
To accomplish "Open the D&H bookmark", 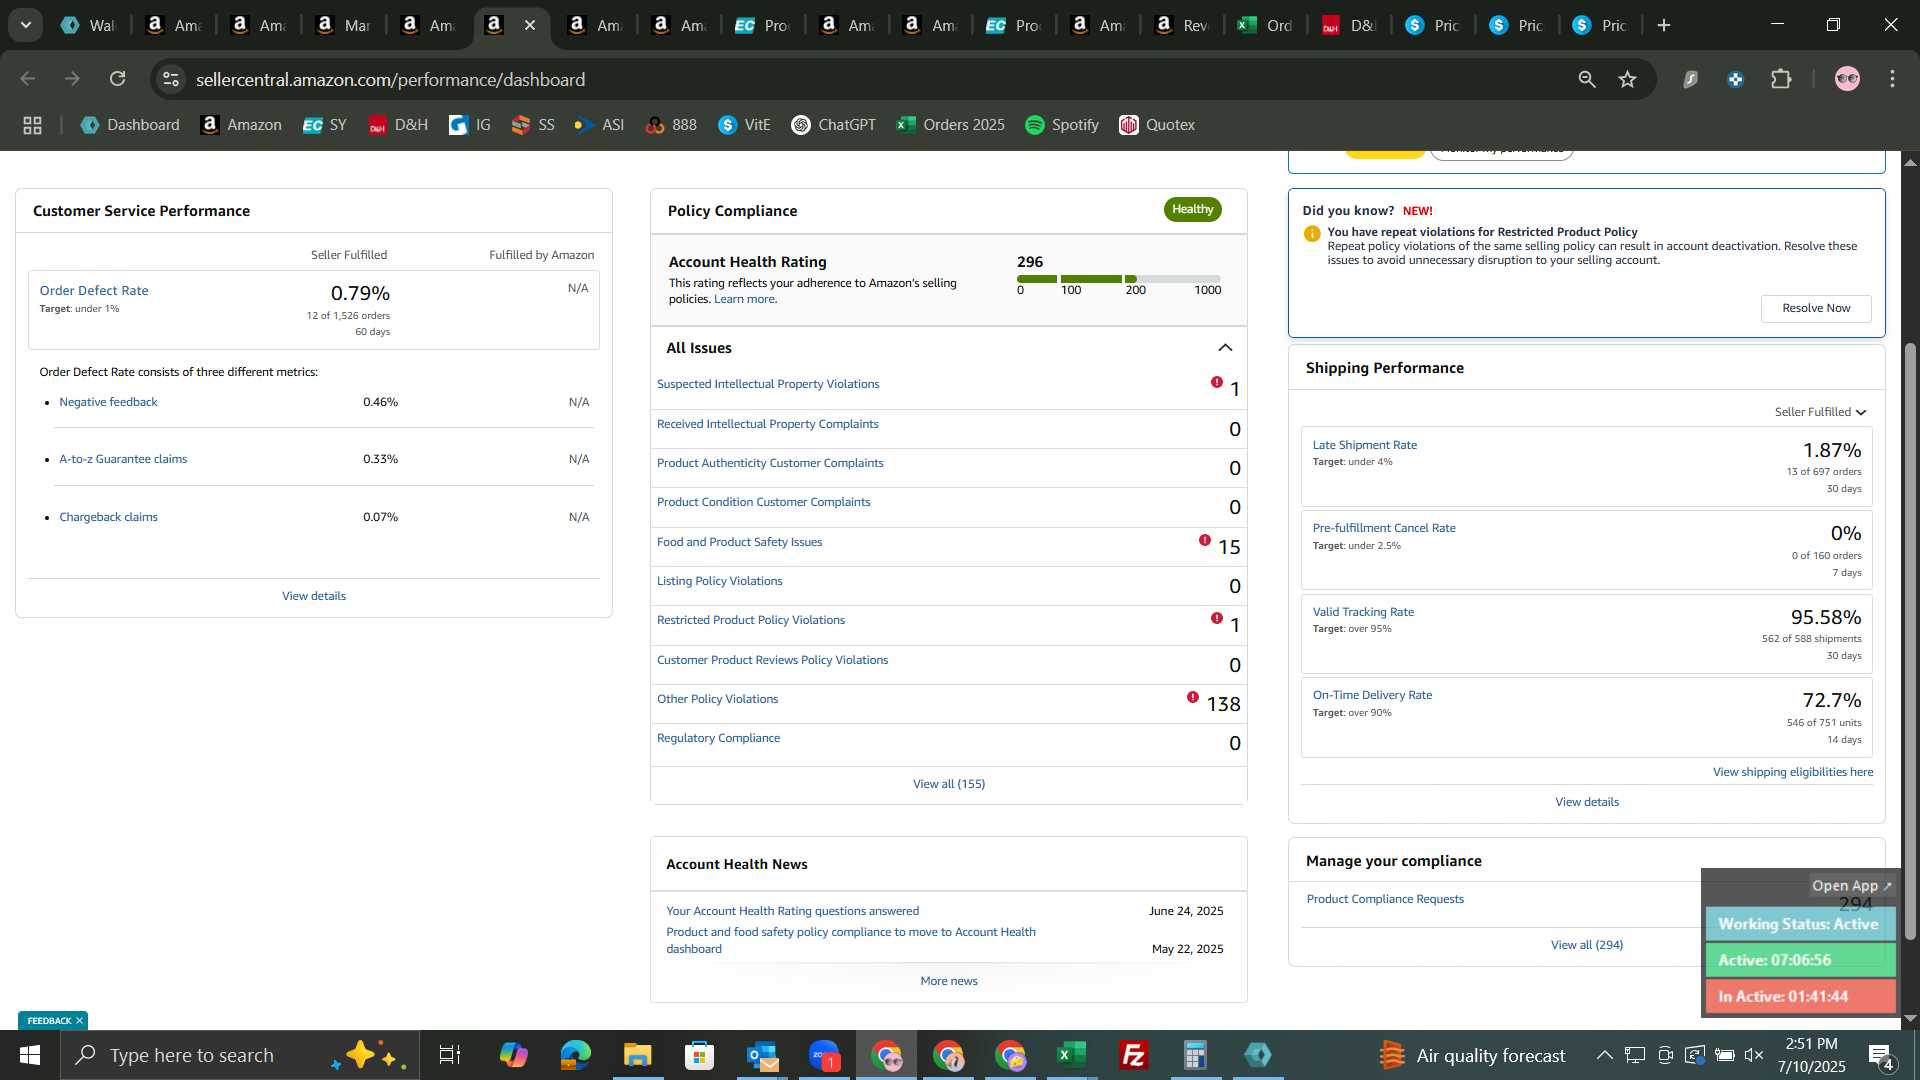I will pyautogui.click(x=398, y=125).
